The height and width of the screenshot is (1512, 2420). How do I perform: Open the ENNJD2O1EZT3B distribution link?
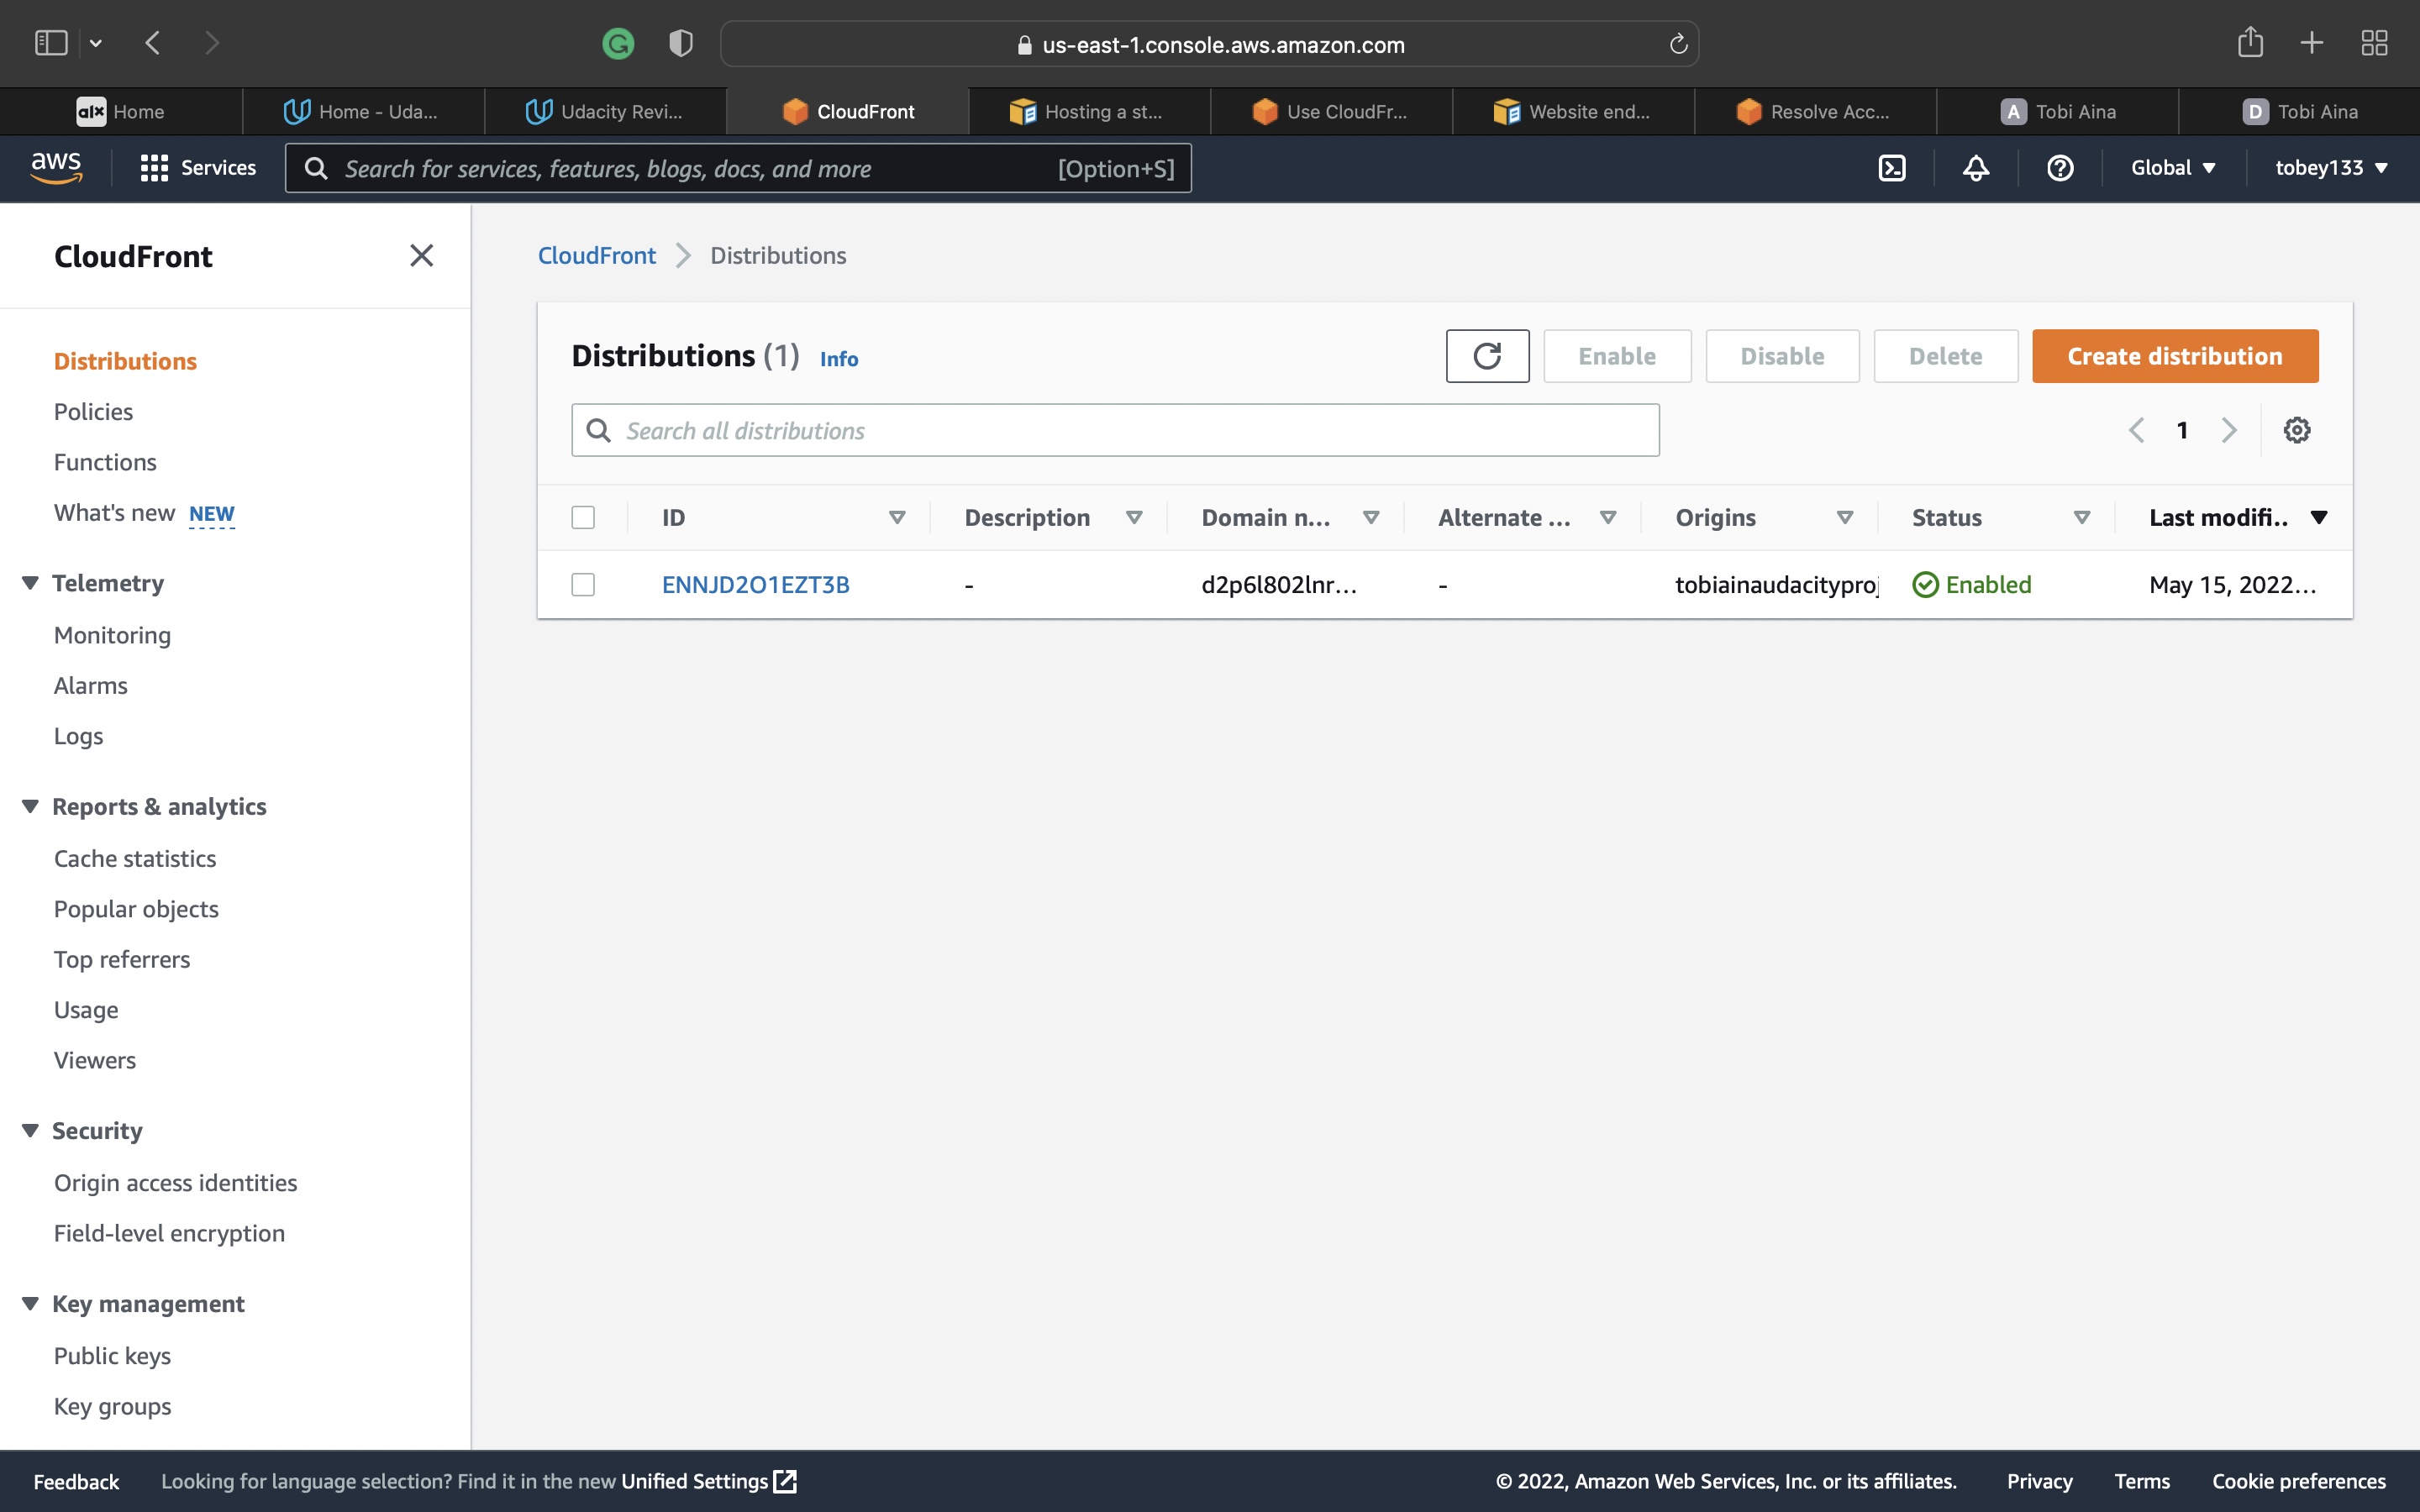tap(755, 584)
